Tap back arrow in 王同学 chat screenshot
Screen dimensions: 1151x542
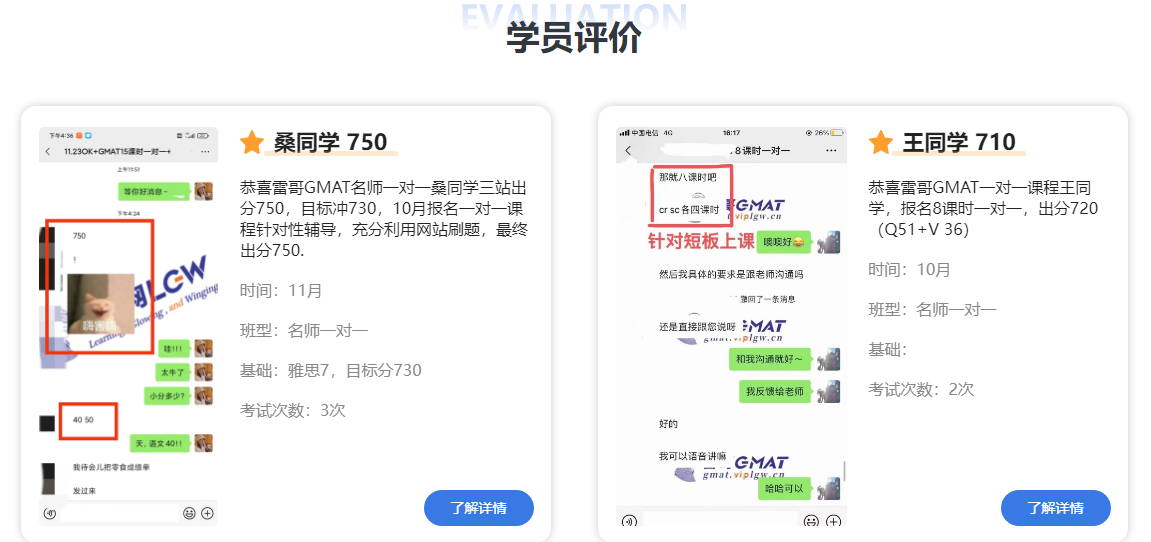click(628, 150)
